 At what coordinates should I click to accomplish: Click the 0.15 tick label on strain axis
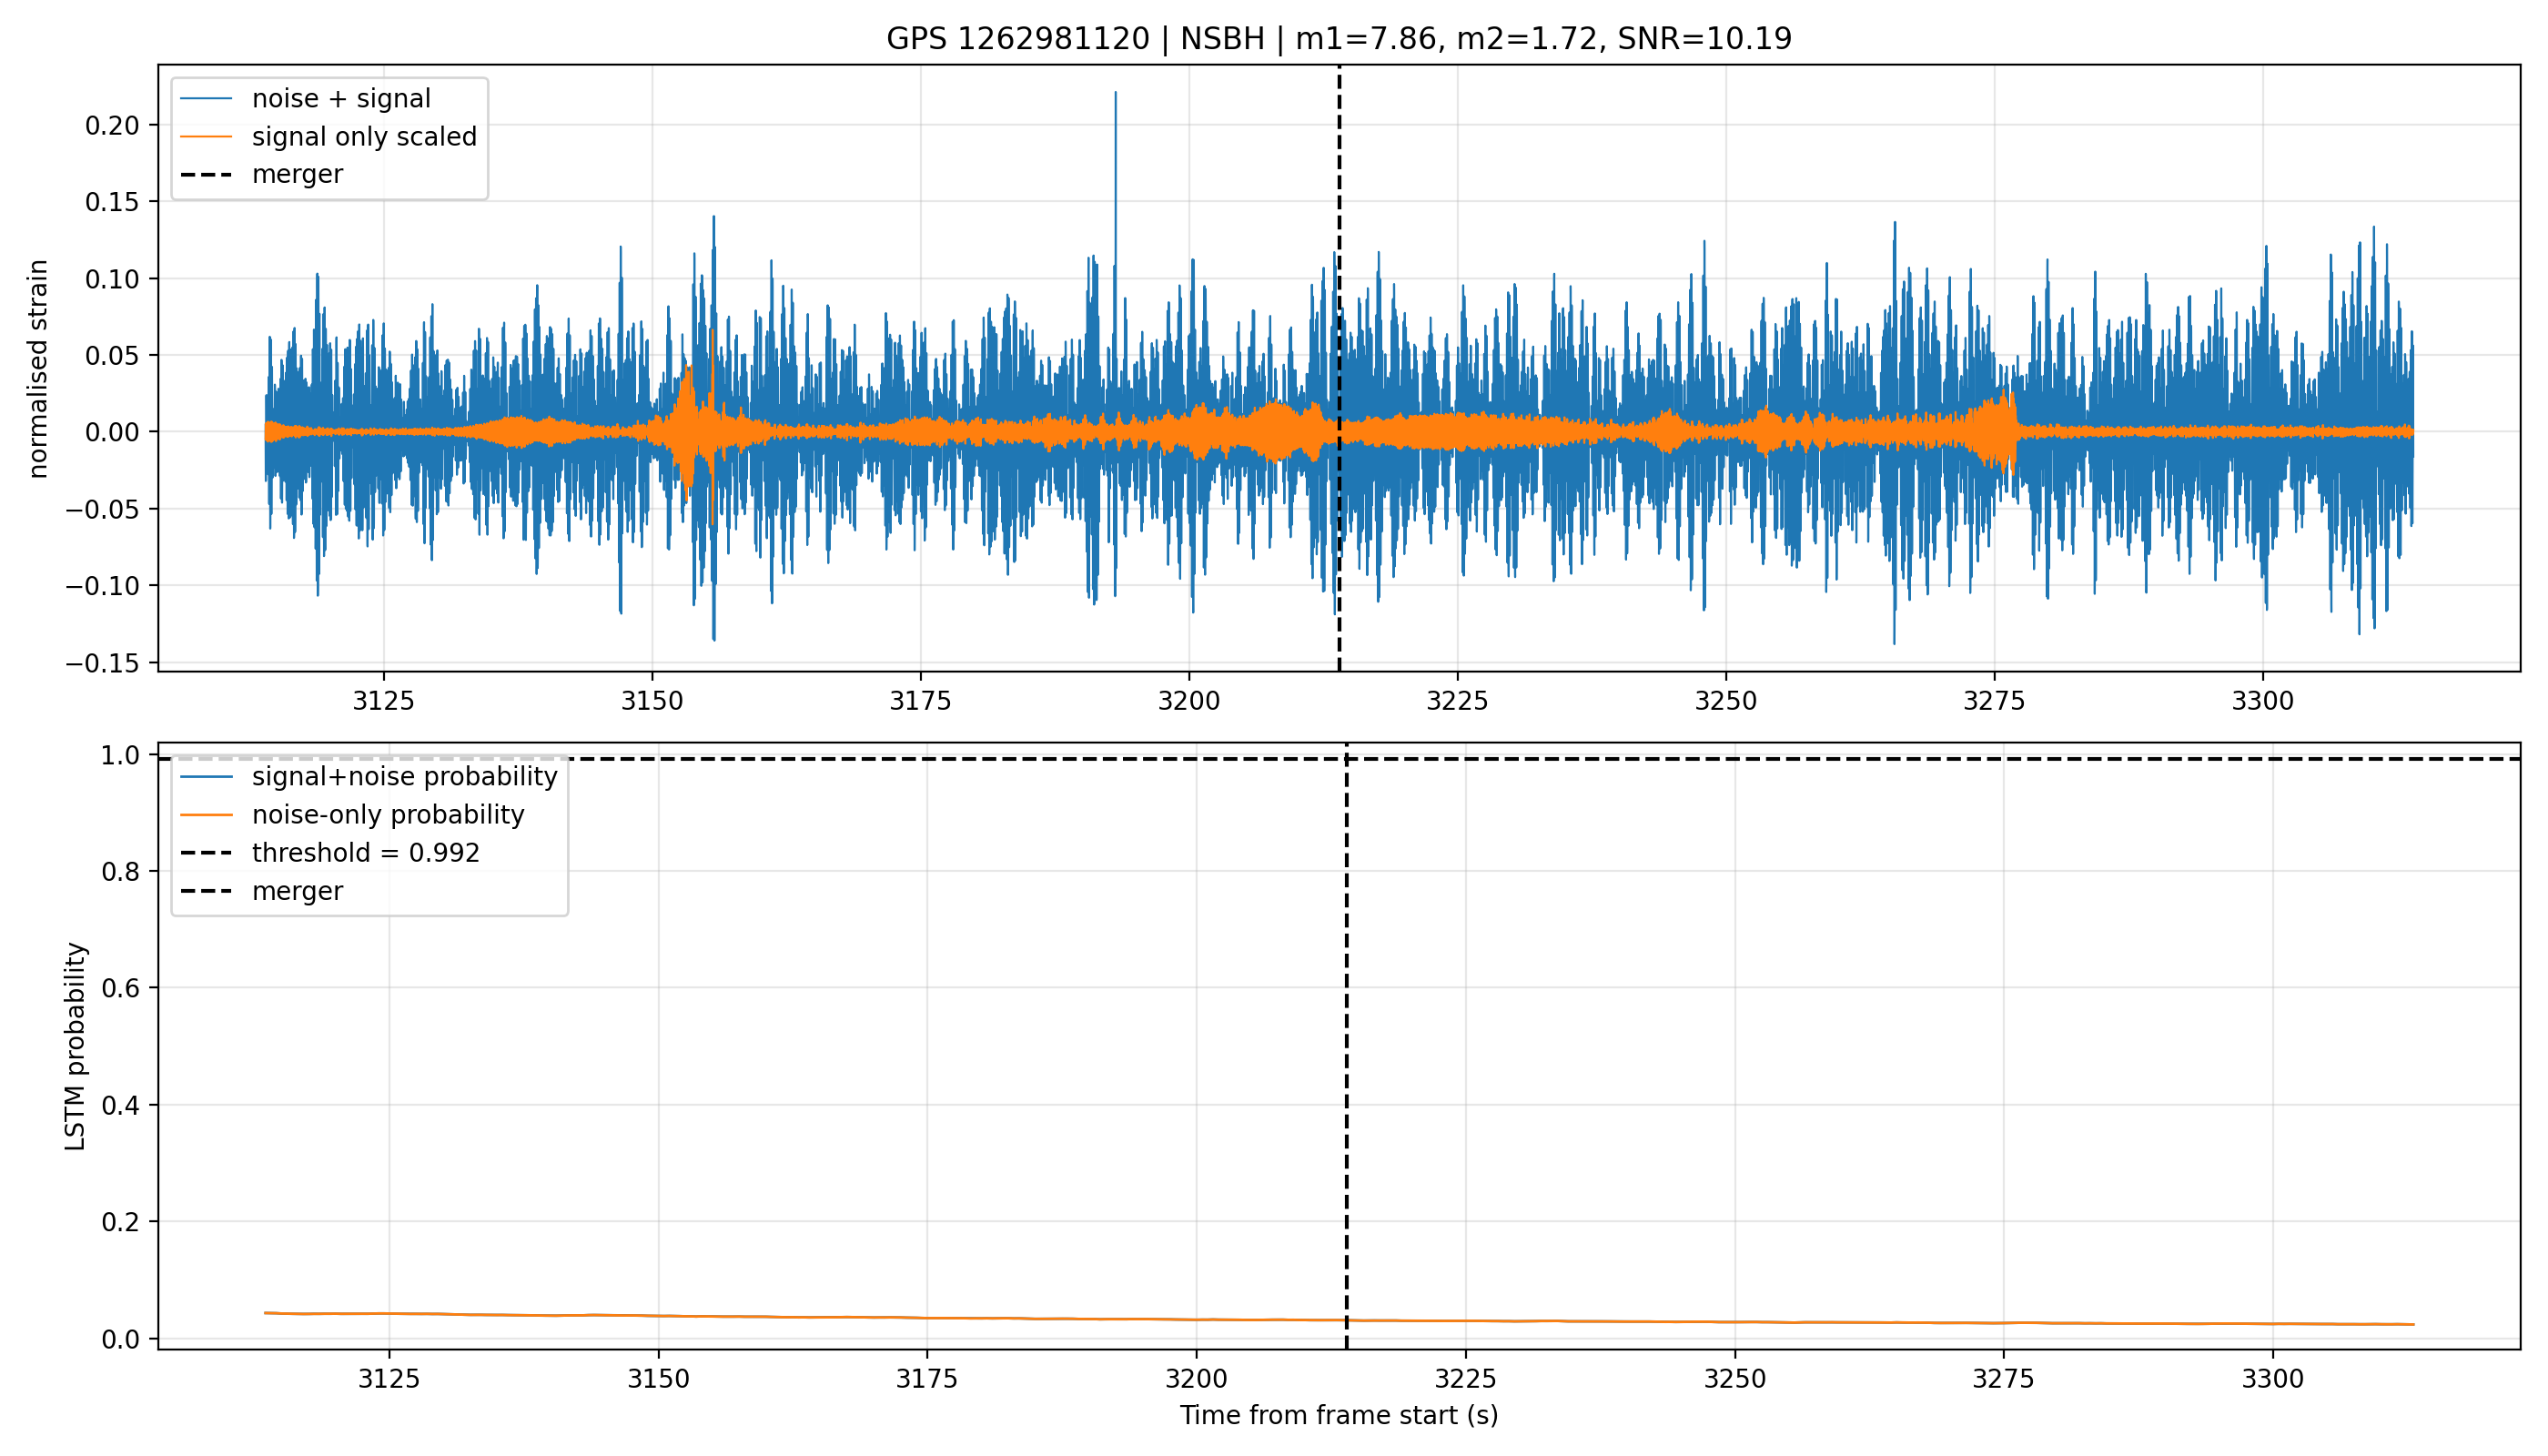point(112,202)
